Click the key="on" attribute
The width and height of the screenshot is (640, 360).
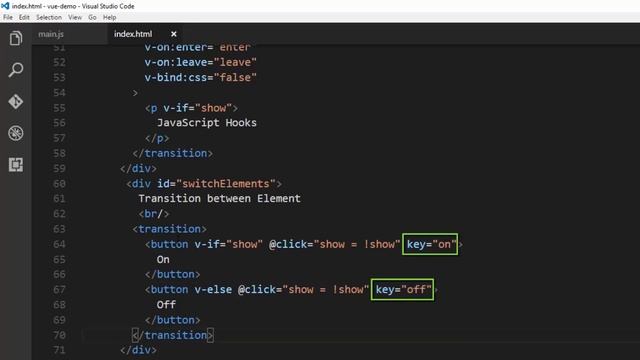[431, 244]
